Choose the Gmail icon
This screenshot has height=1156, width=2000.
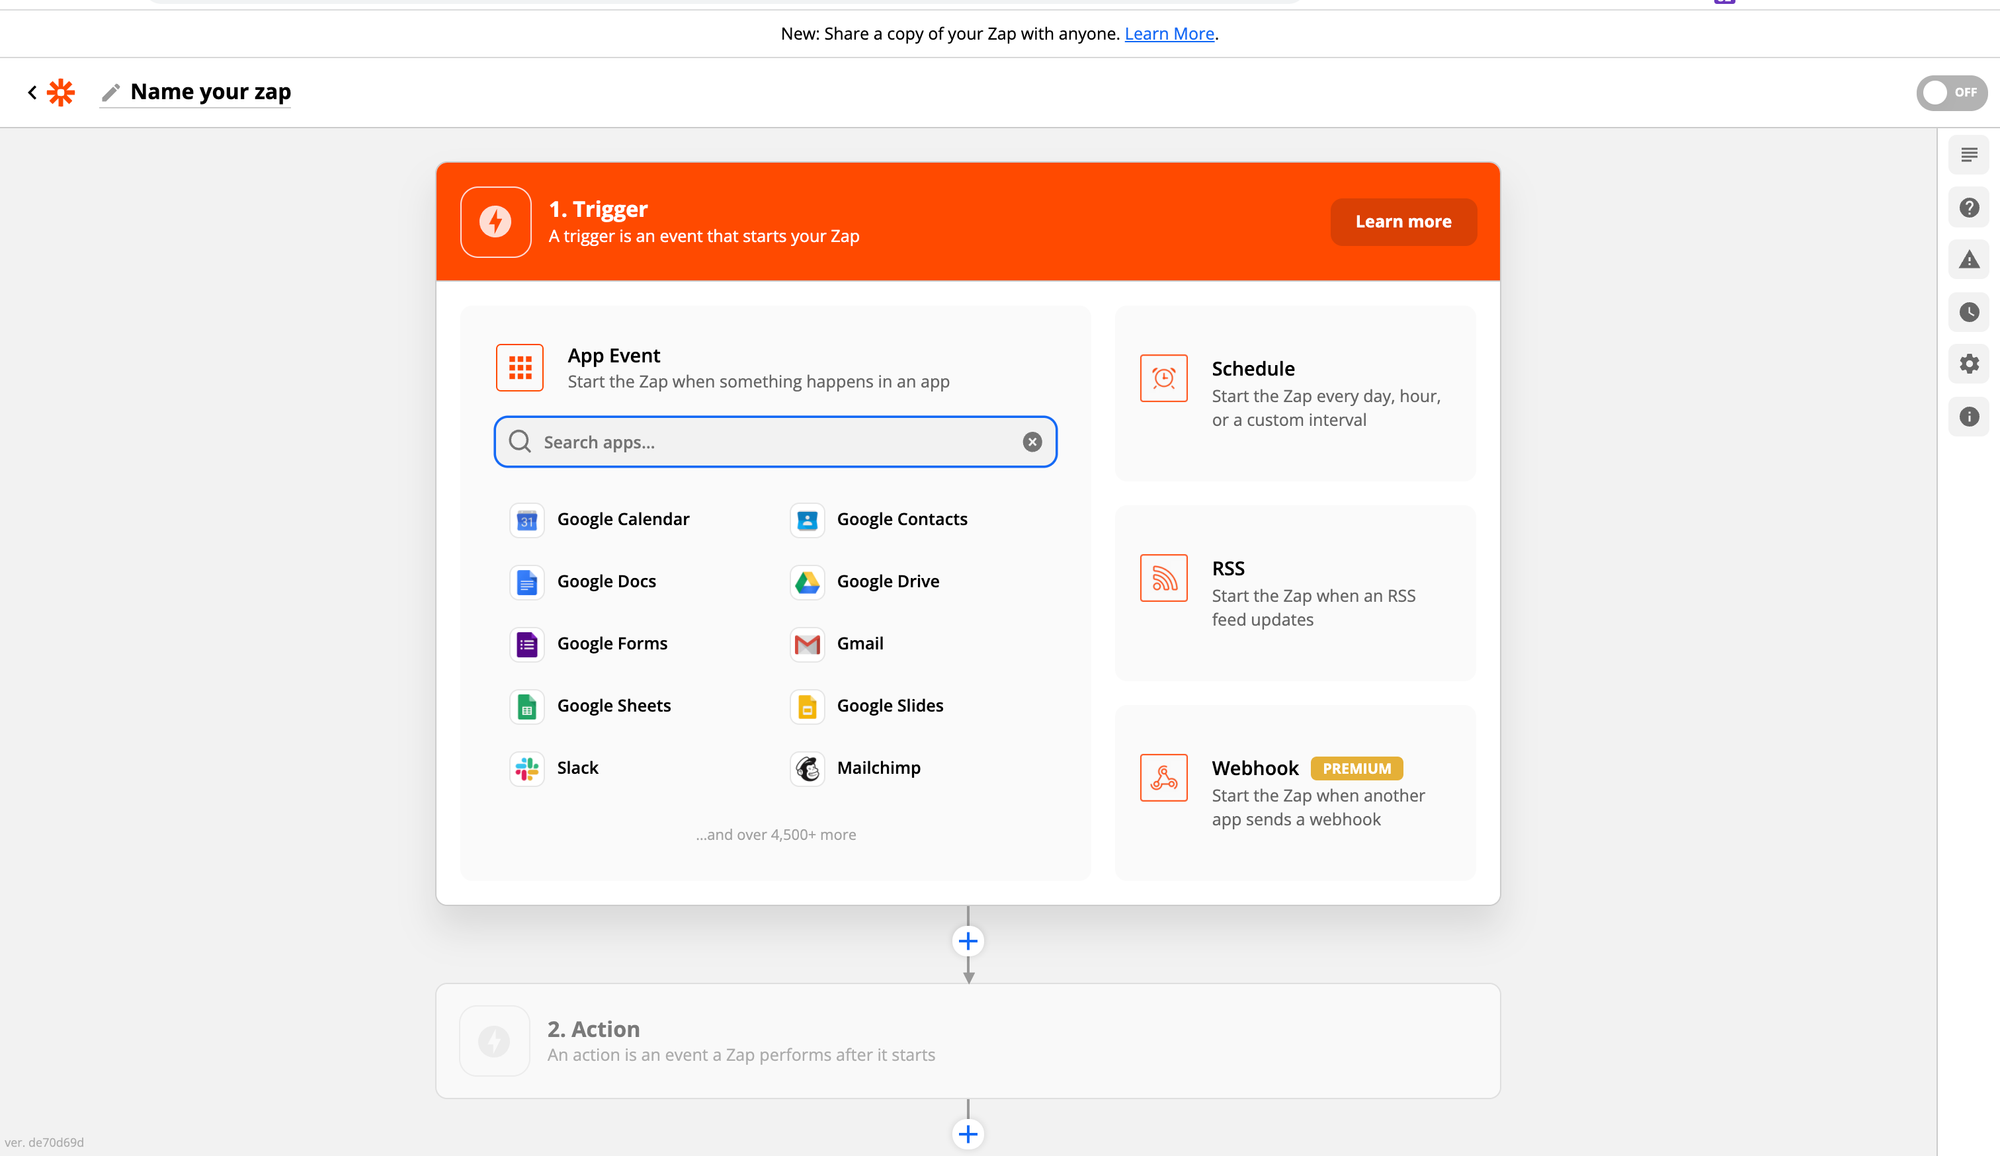(x=807, y=644)
